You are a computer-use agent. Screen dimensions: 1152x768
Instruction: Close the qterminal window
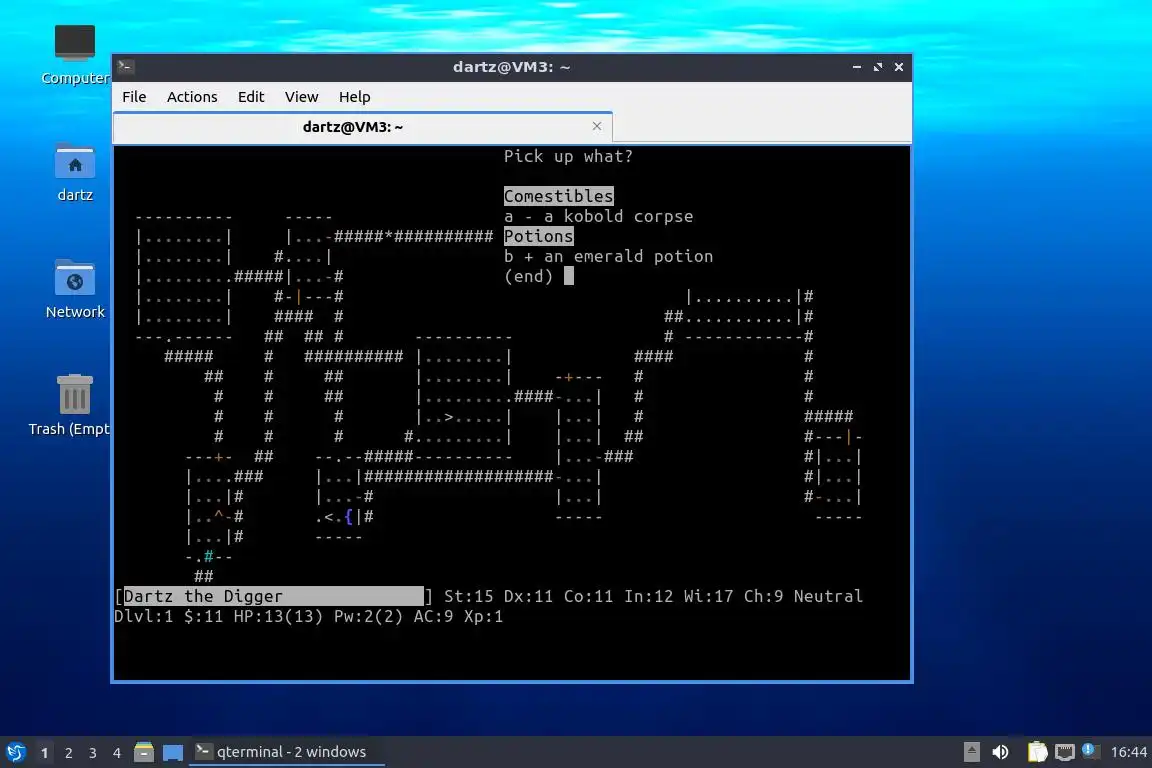899,67
